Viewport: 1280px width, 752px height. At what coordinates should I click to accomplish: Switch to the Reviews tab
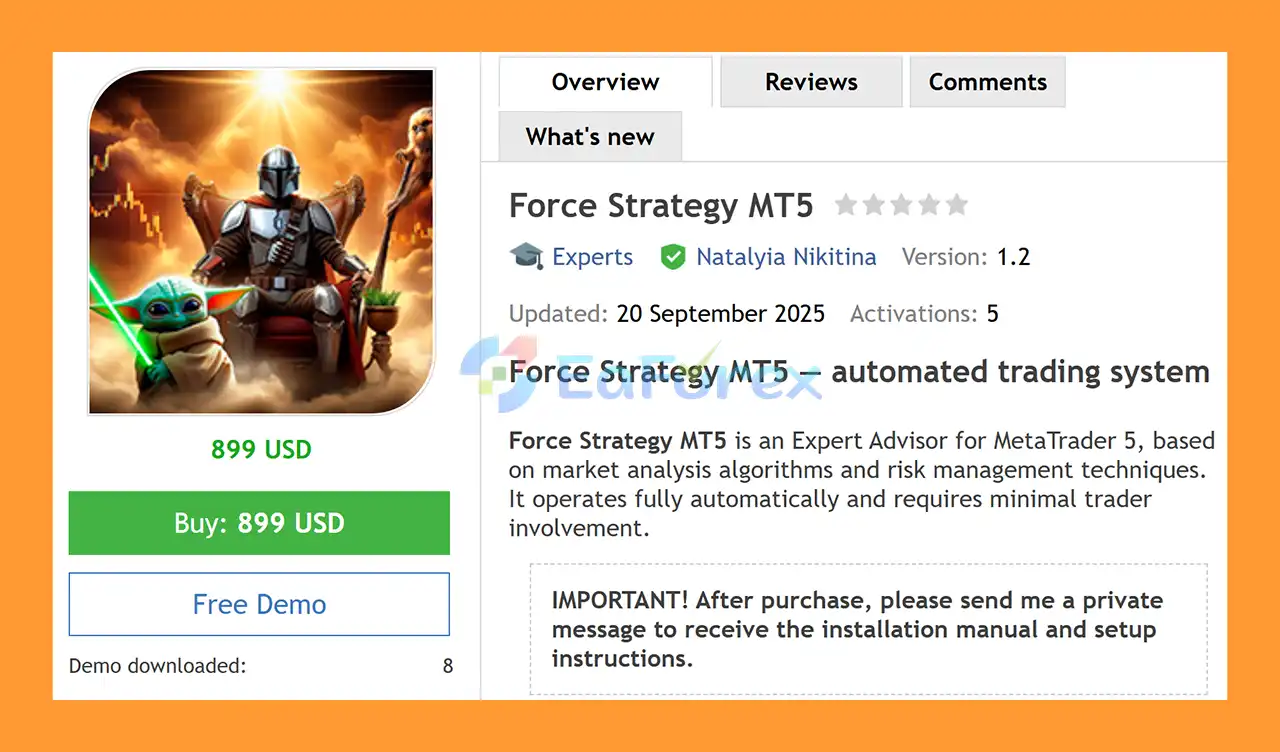(x=810, y=81)
